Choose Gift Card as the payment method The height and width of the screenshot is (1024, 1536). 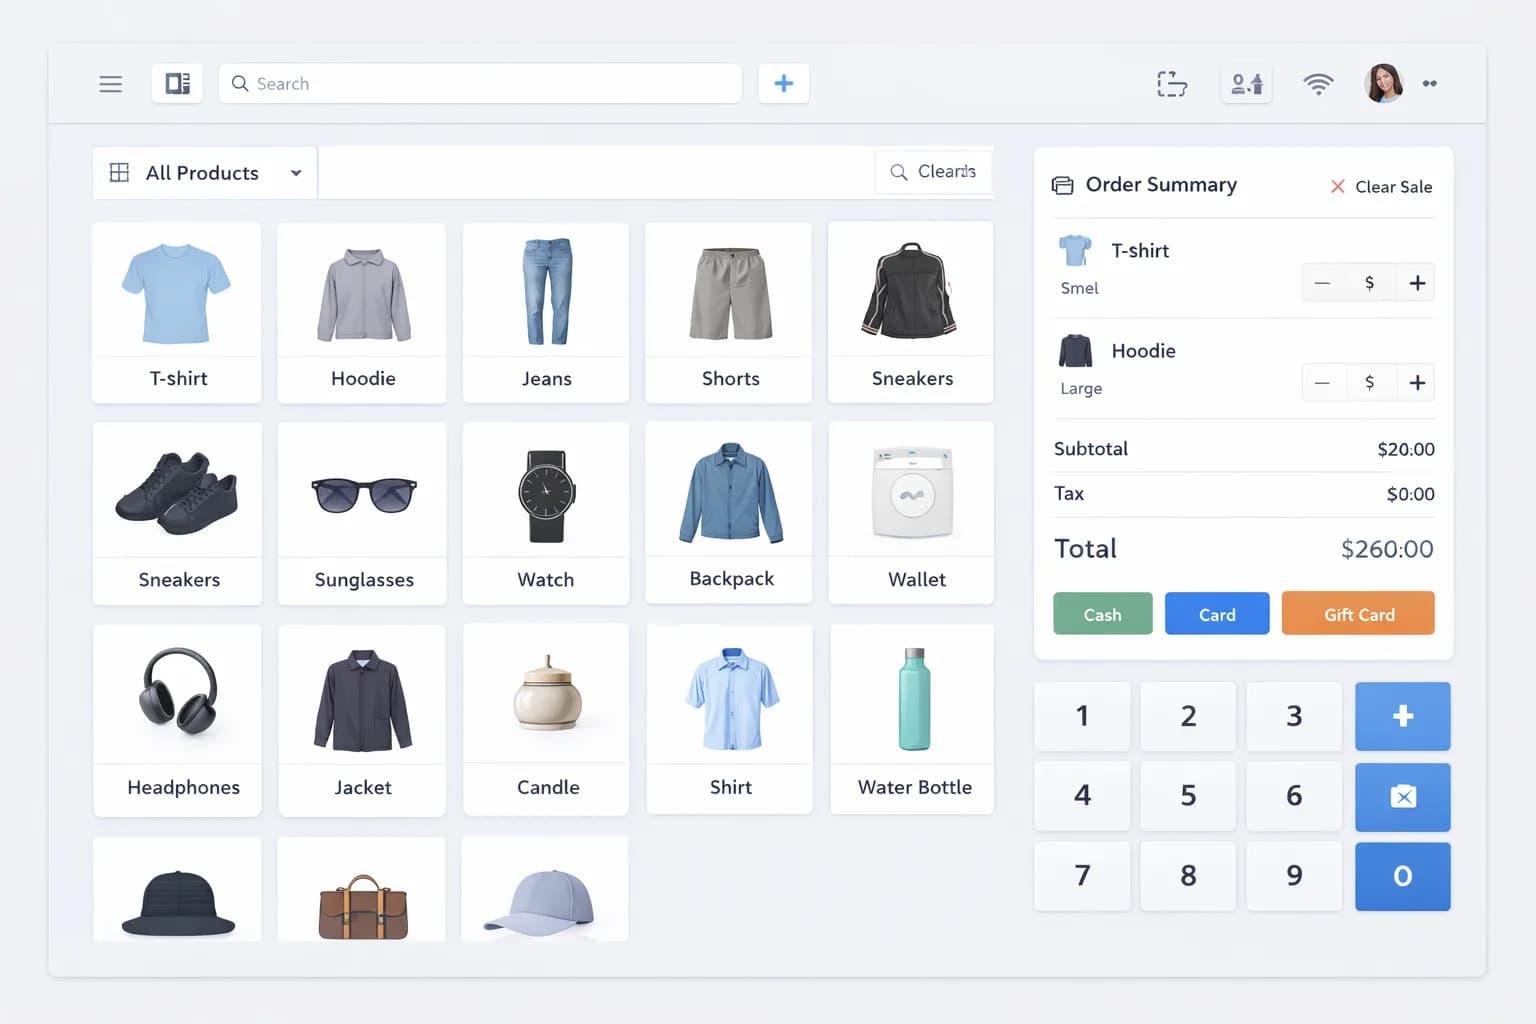(1357, 613)
